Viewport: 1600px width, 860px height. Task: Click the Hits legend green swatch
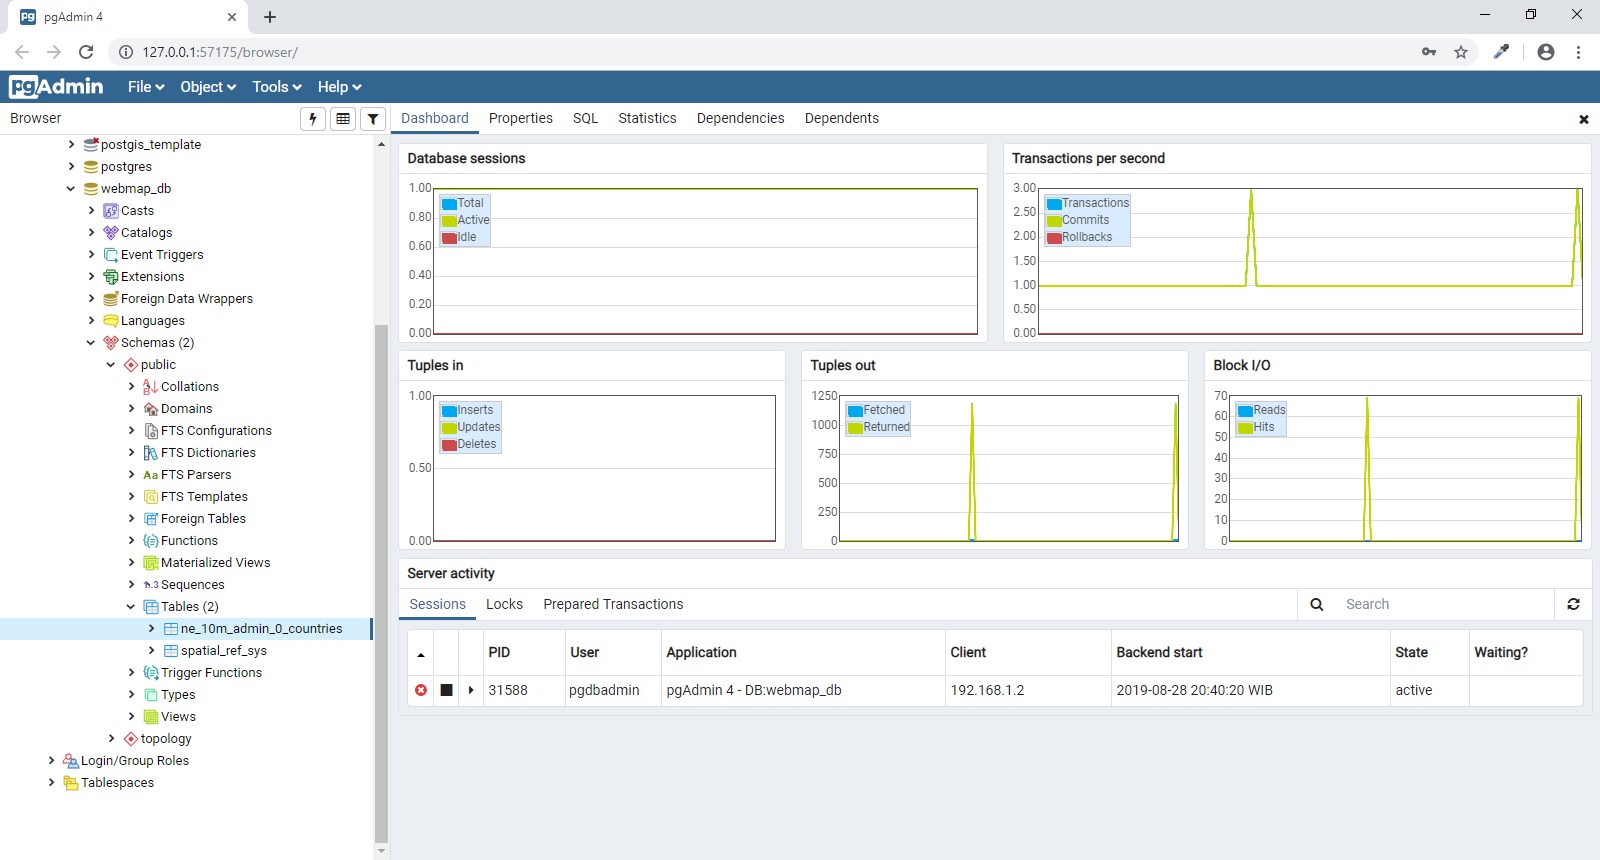click(1245, 428)
